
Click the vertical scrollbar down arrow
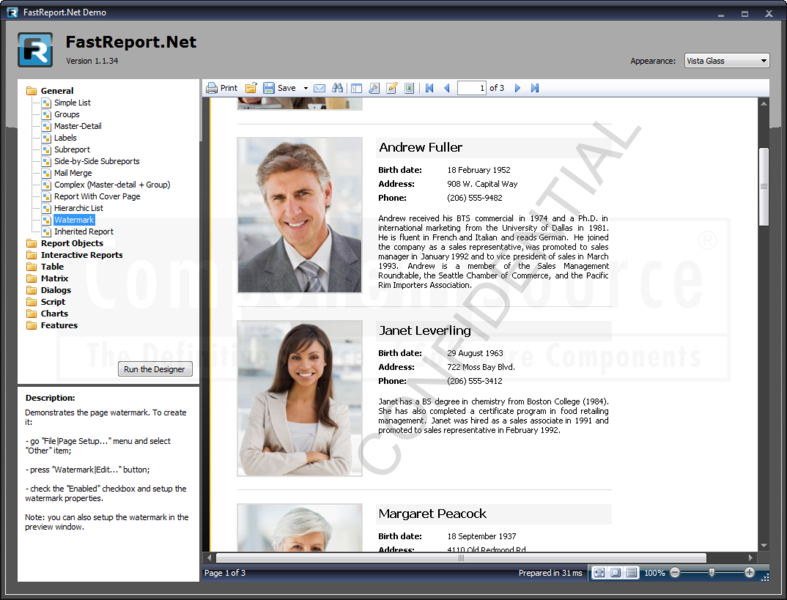point(764,546)
